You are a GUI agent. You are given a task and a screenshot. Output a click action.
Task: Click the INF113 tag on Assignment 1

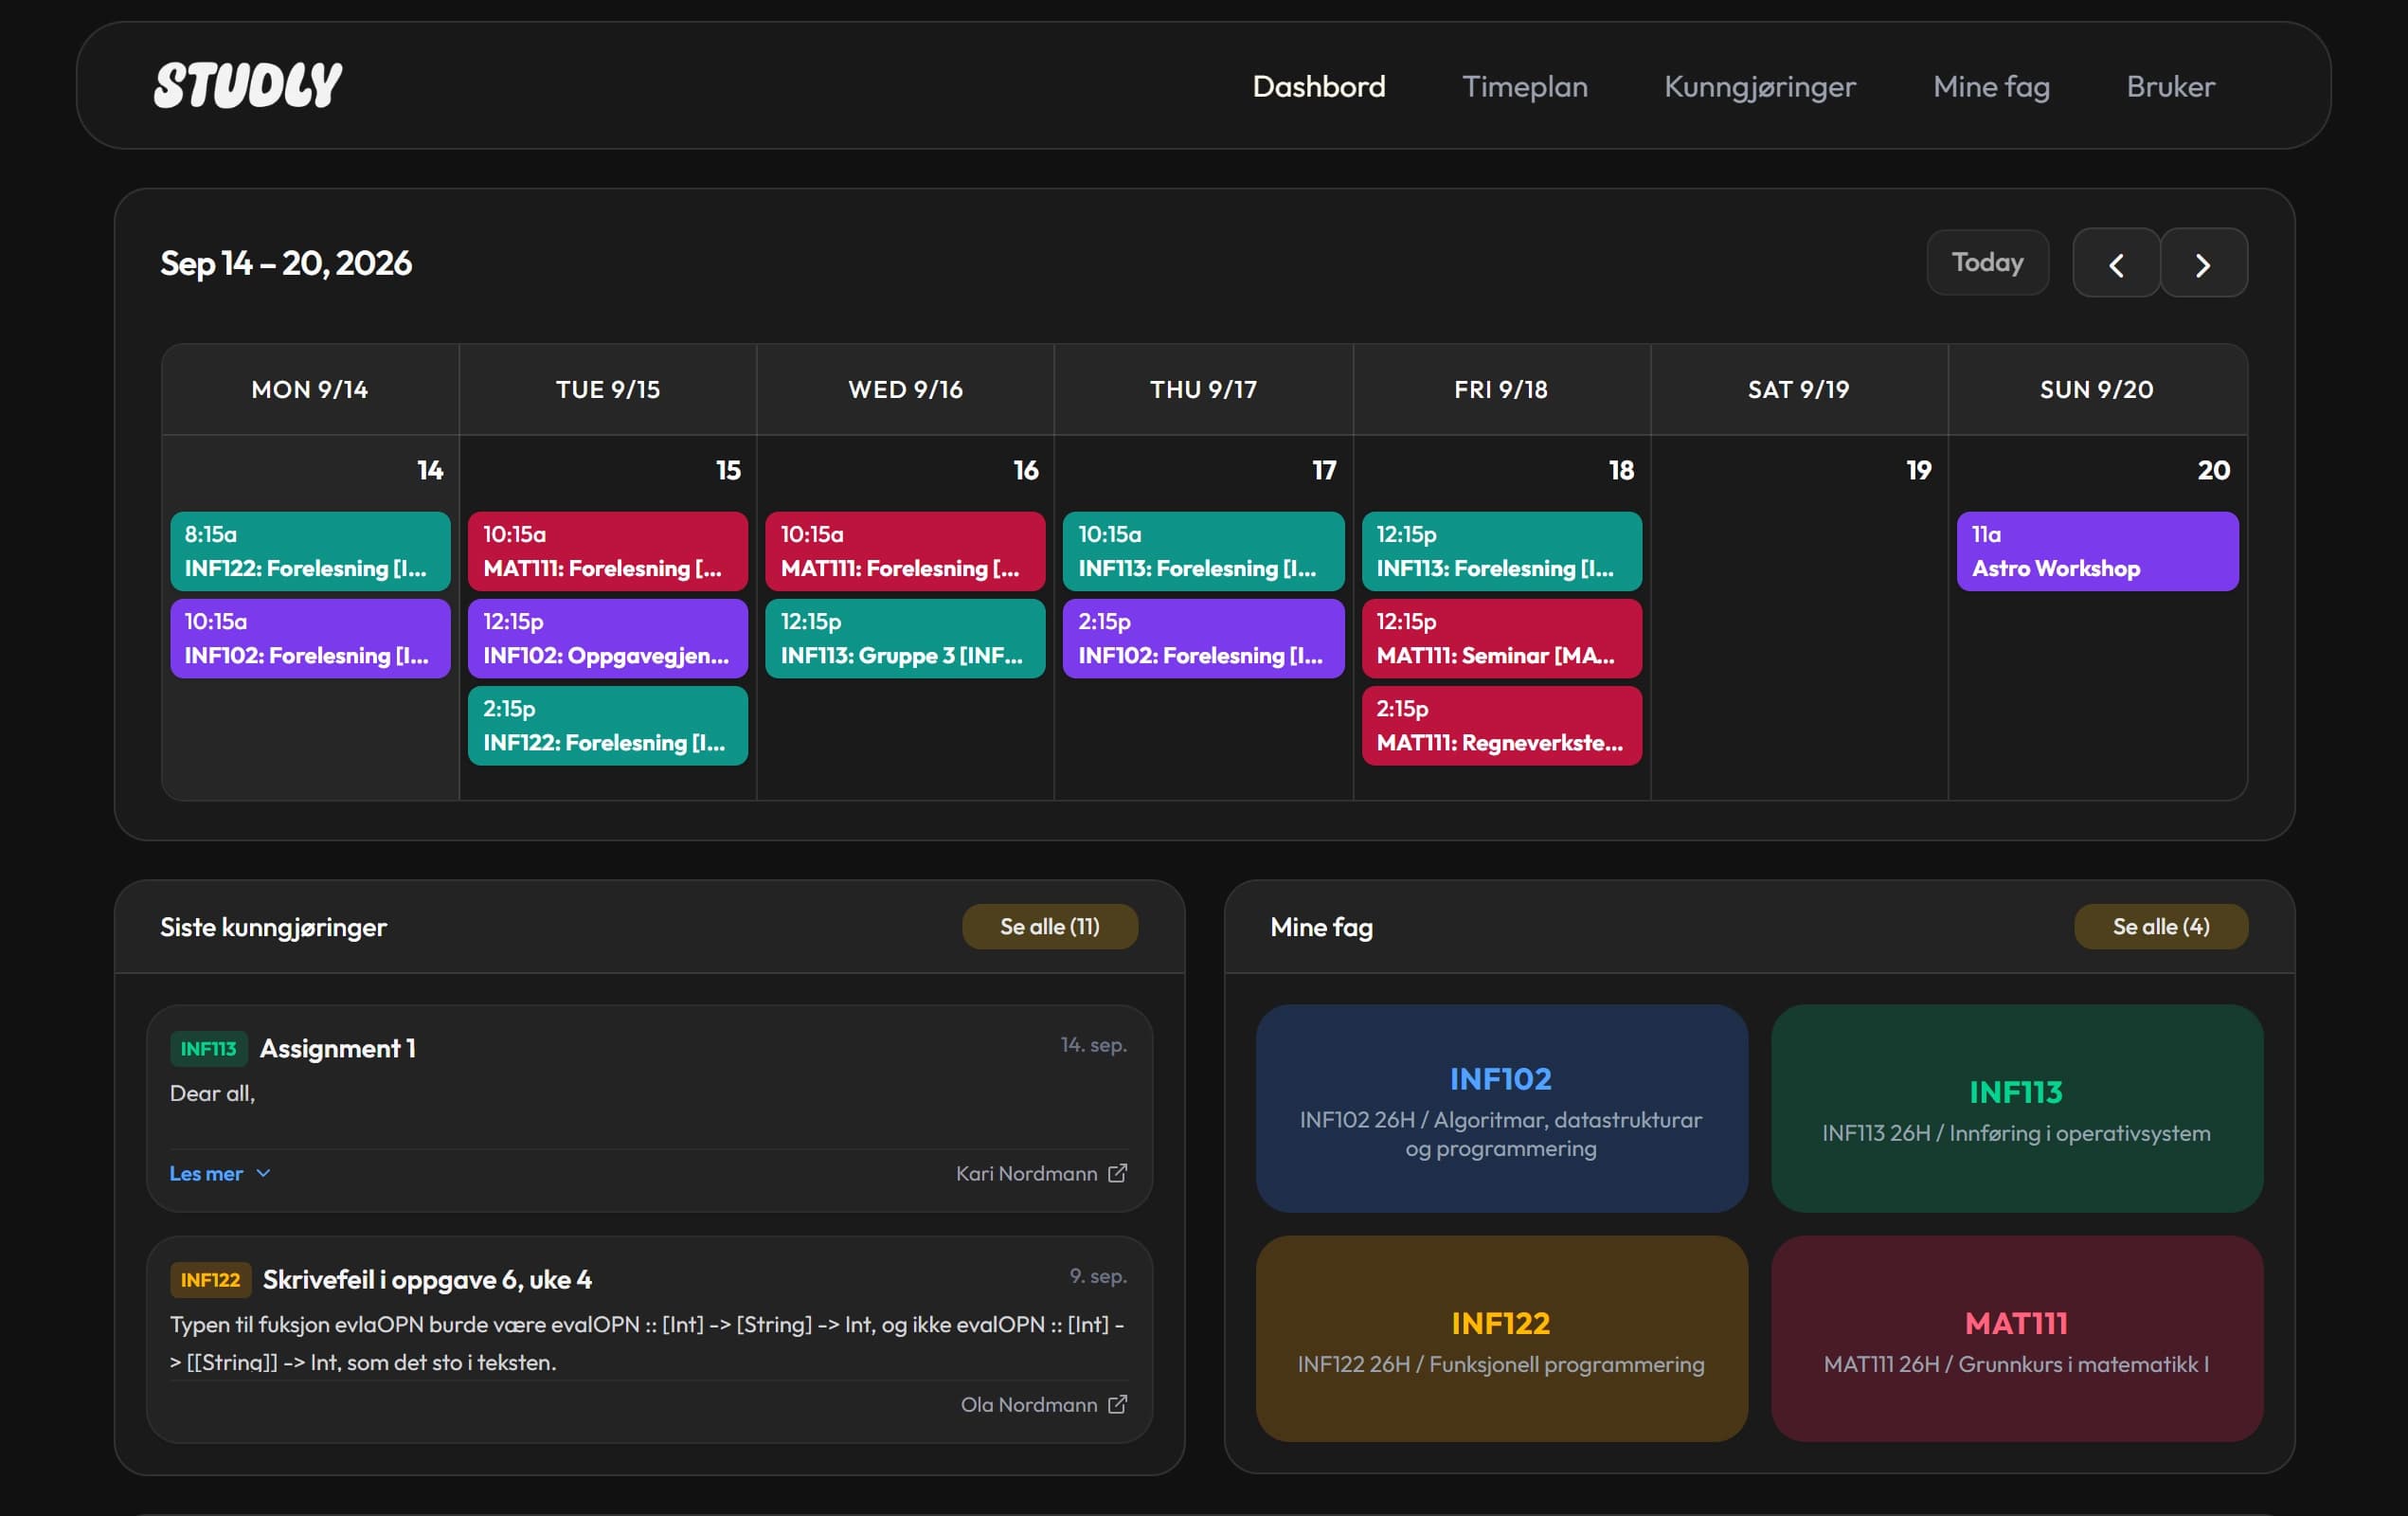click(x=208, y=1048)
